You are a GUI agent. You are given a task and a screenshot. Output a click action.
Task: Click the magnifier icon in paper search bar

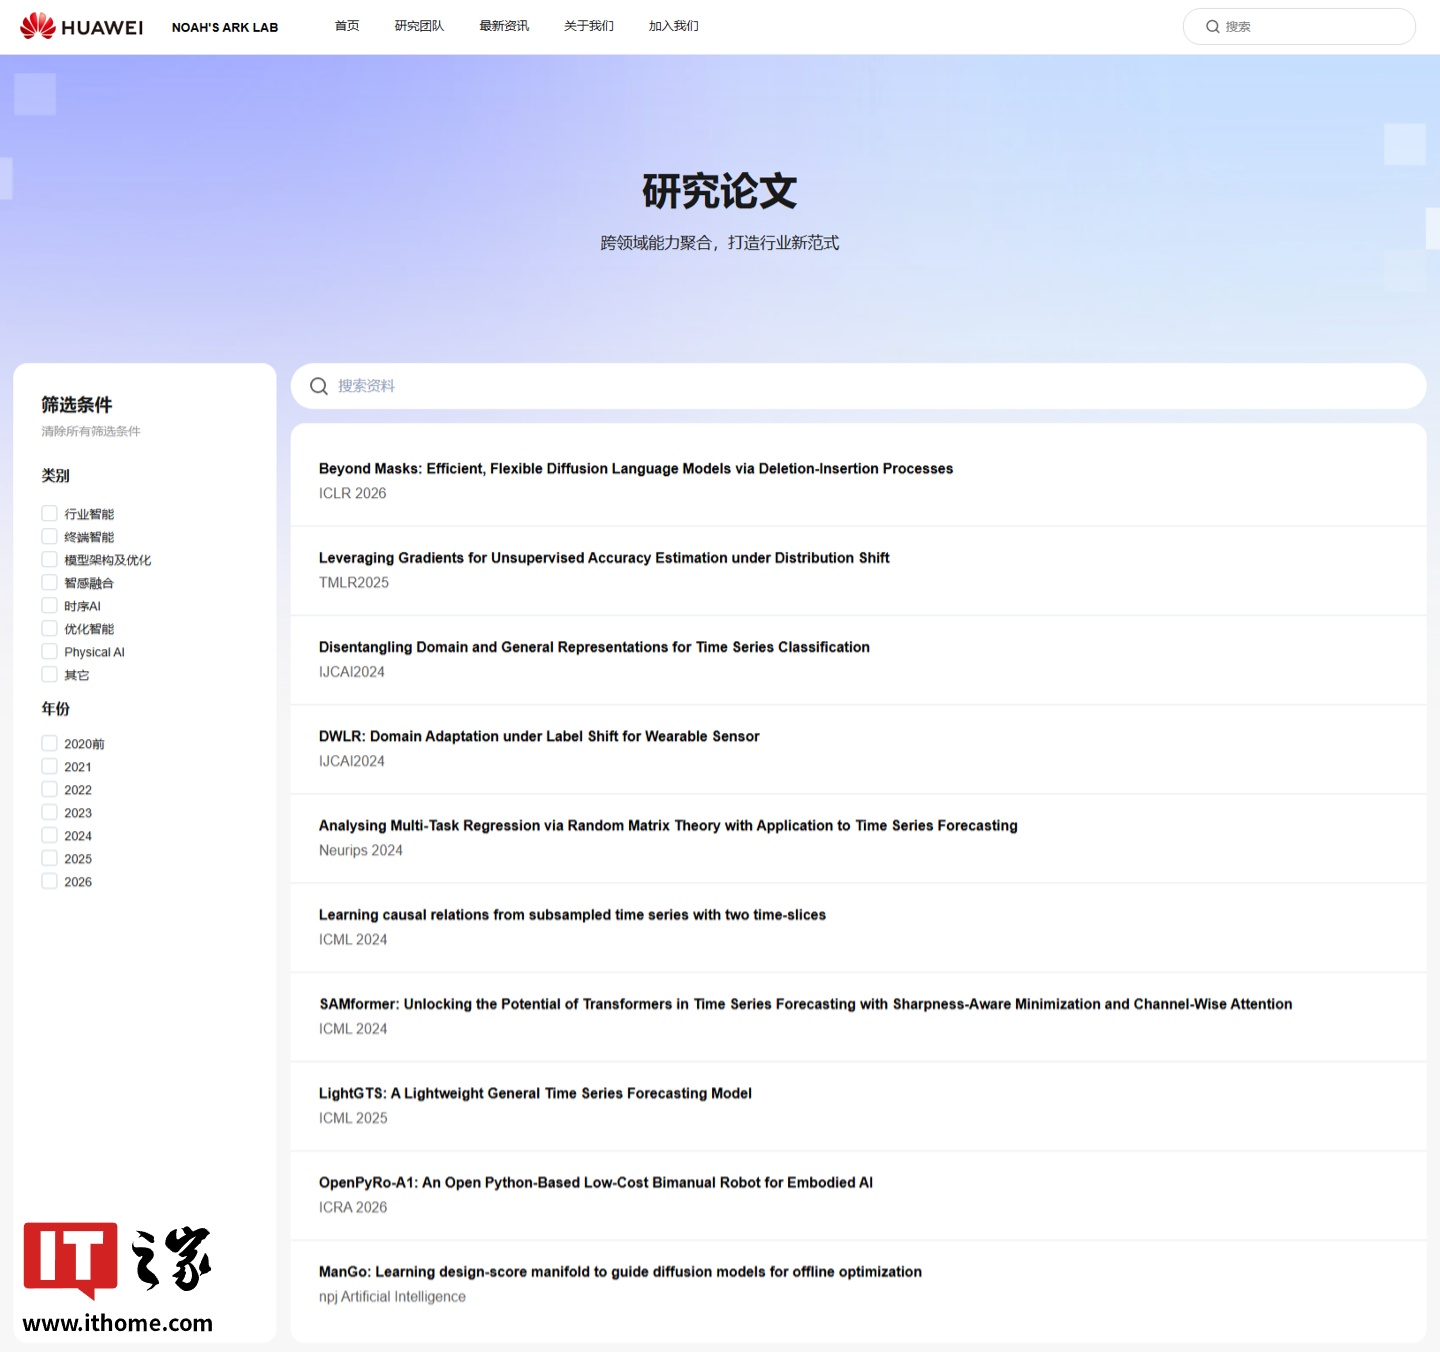pyautogui.click(x=319, y=386)
